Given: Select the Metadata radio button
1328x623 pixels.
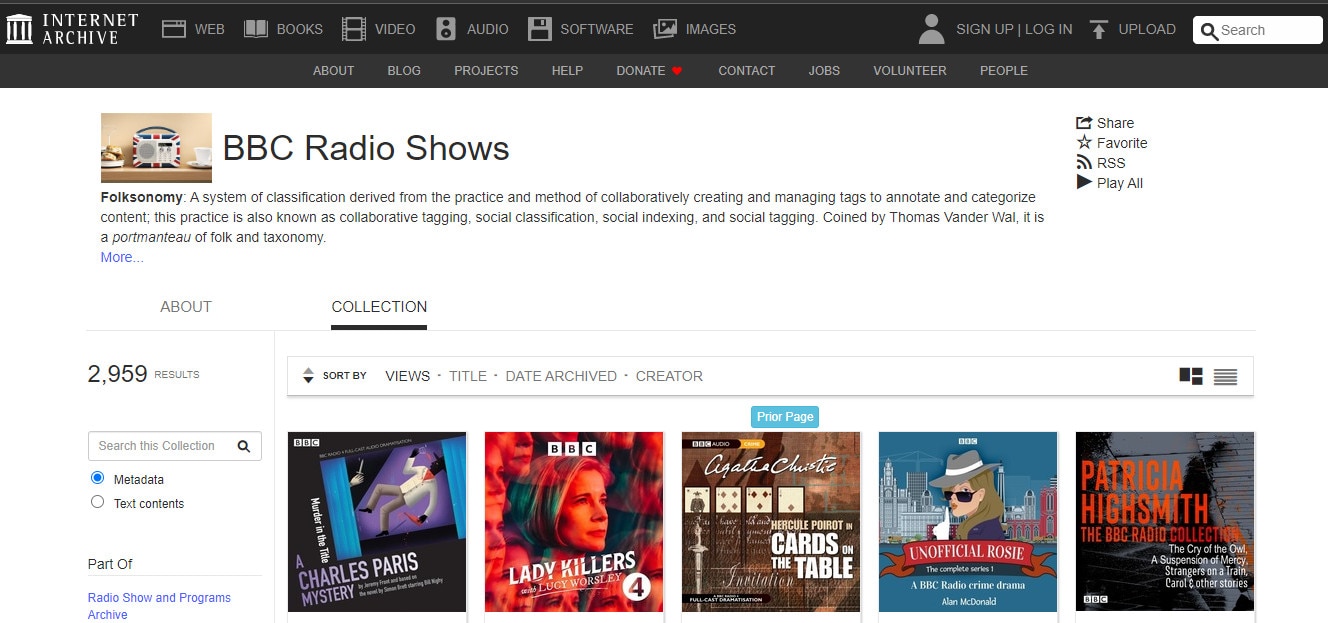Looking at the screenshot, I should click(x=97, y=478).
